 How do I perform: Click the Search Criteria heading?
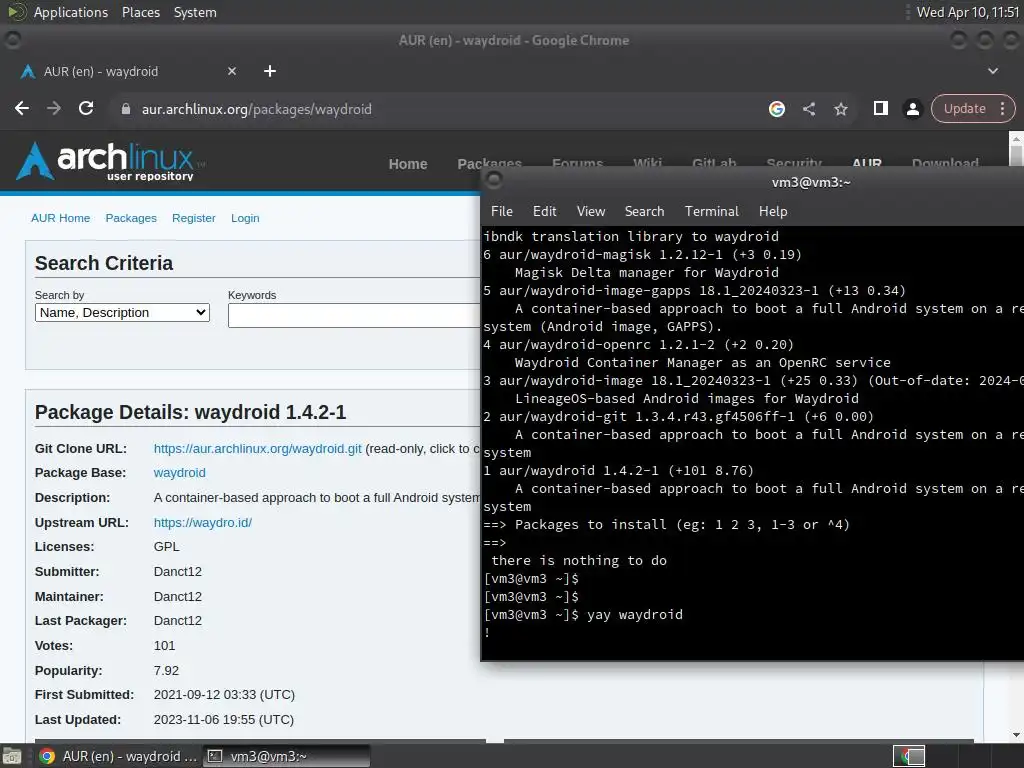click(x=104, y=263)
